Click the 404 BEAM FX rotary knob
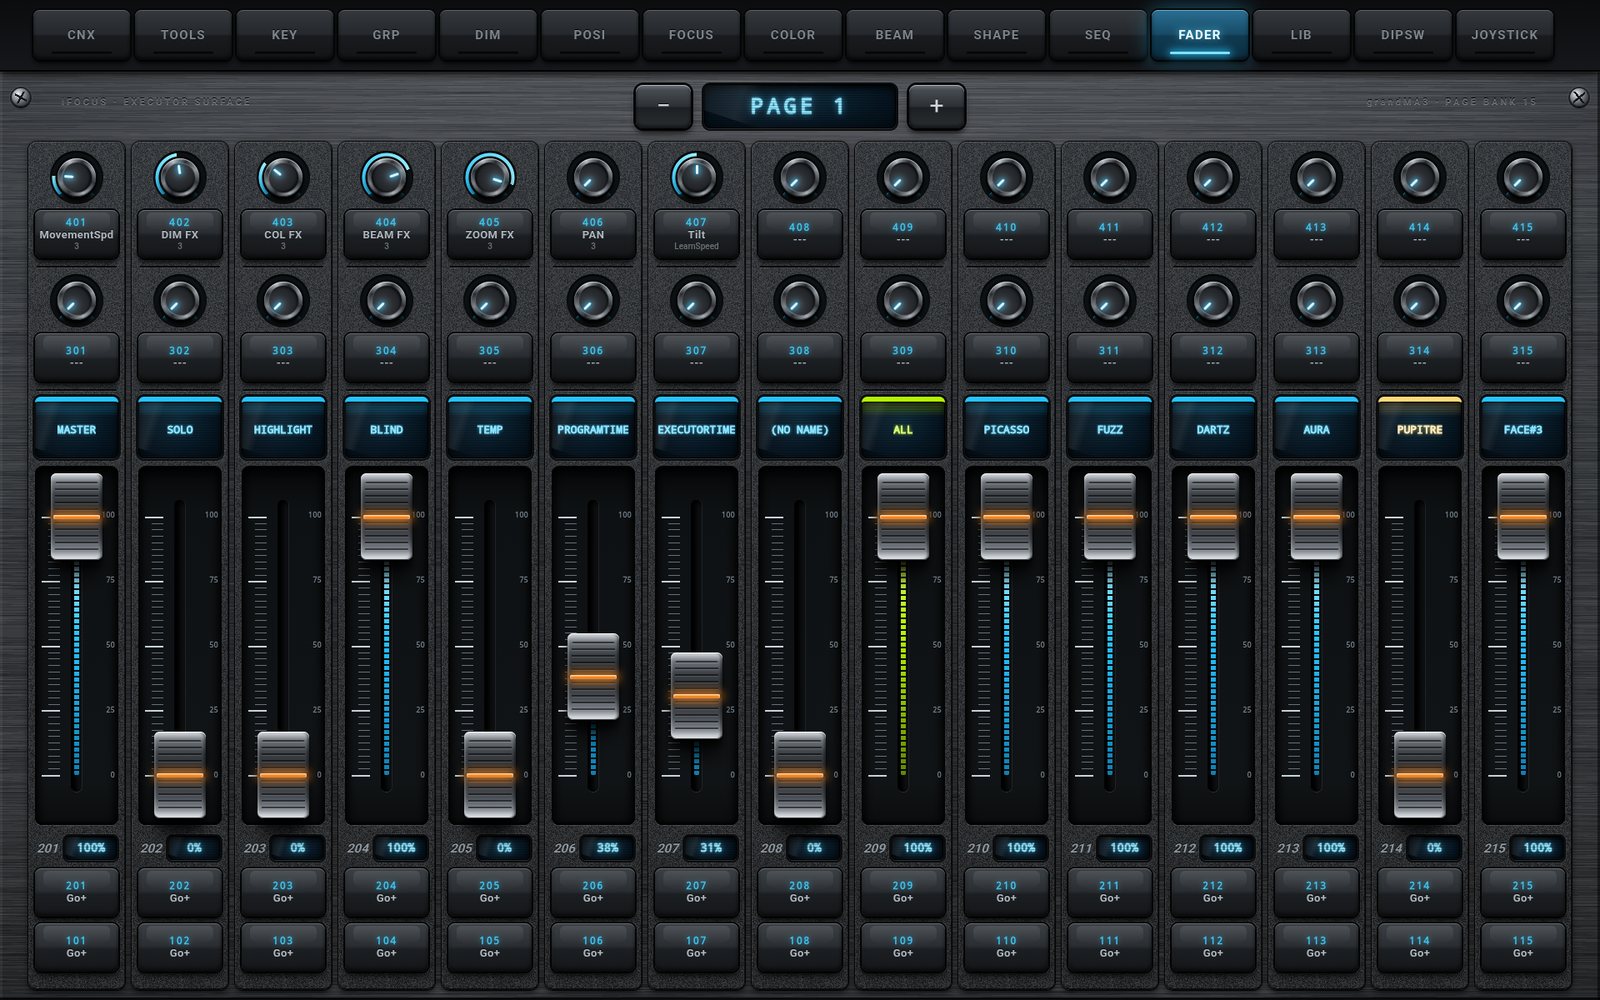The image size is (1600, 1000). click(386, 178)
